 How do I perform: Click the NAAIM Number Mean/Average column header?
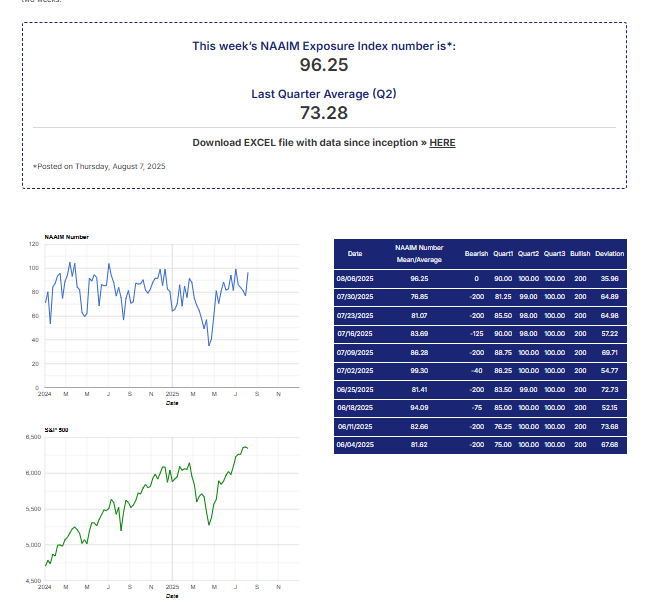(419, 253)
